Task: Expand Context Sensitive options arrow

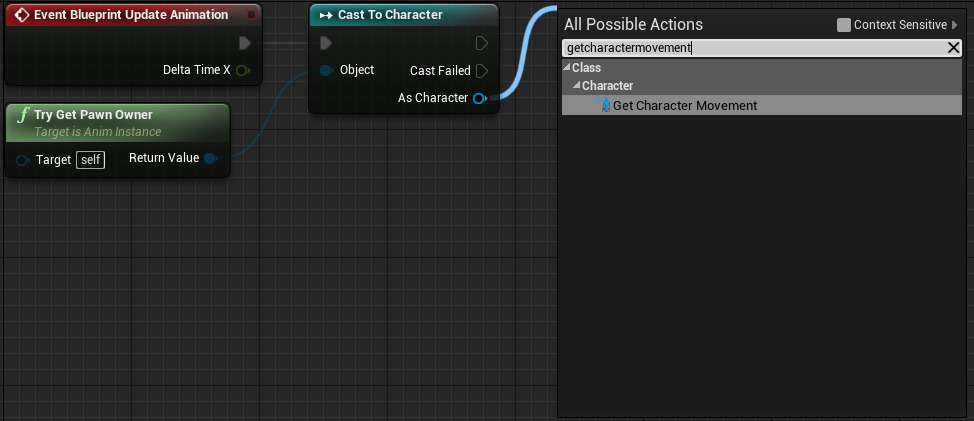Action: (955, 25)
